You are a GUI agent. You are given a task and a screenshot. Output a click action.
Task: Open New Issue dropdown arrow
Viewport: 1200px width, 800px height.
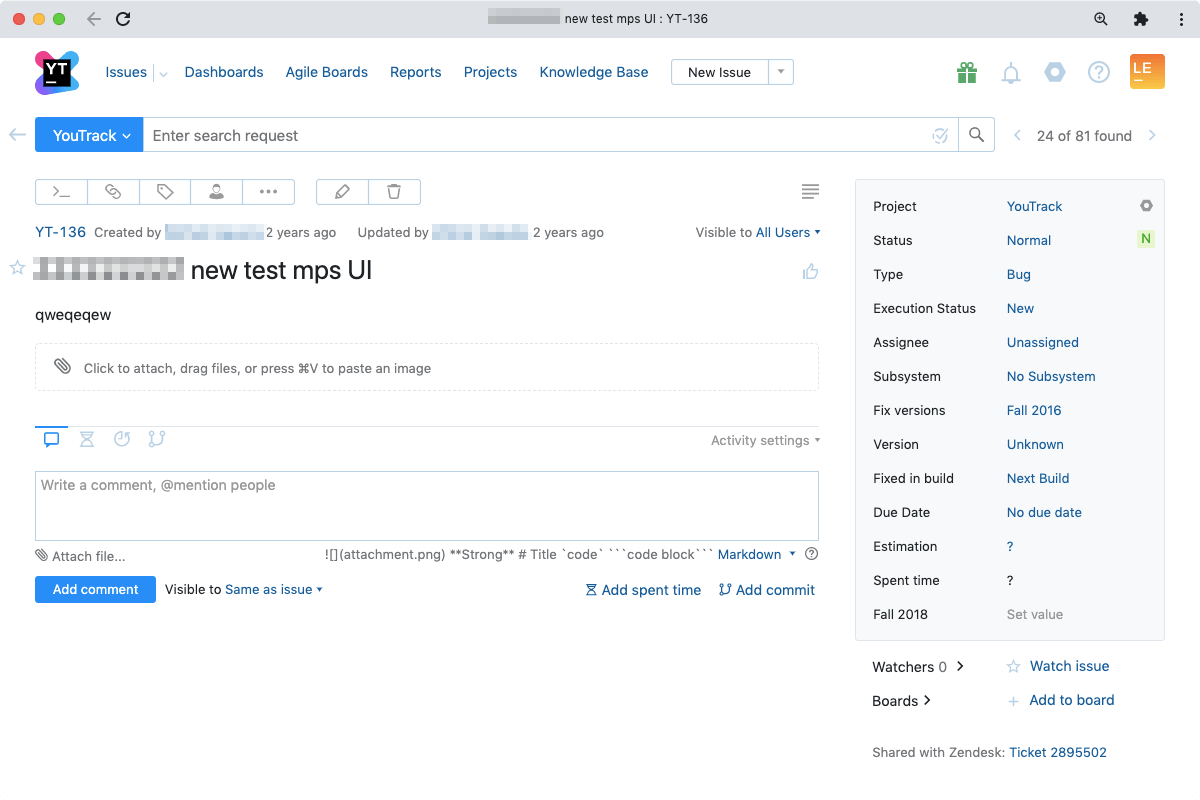(x=781, y=72)
